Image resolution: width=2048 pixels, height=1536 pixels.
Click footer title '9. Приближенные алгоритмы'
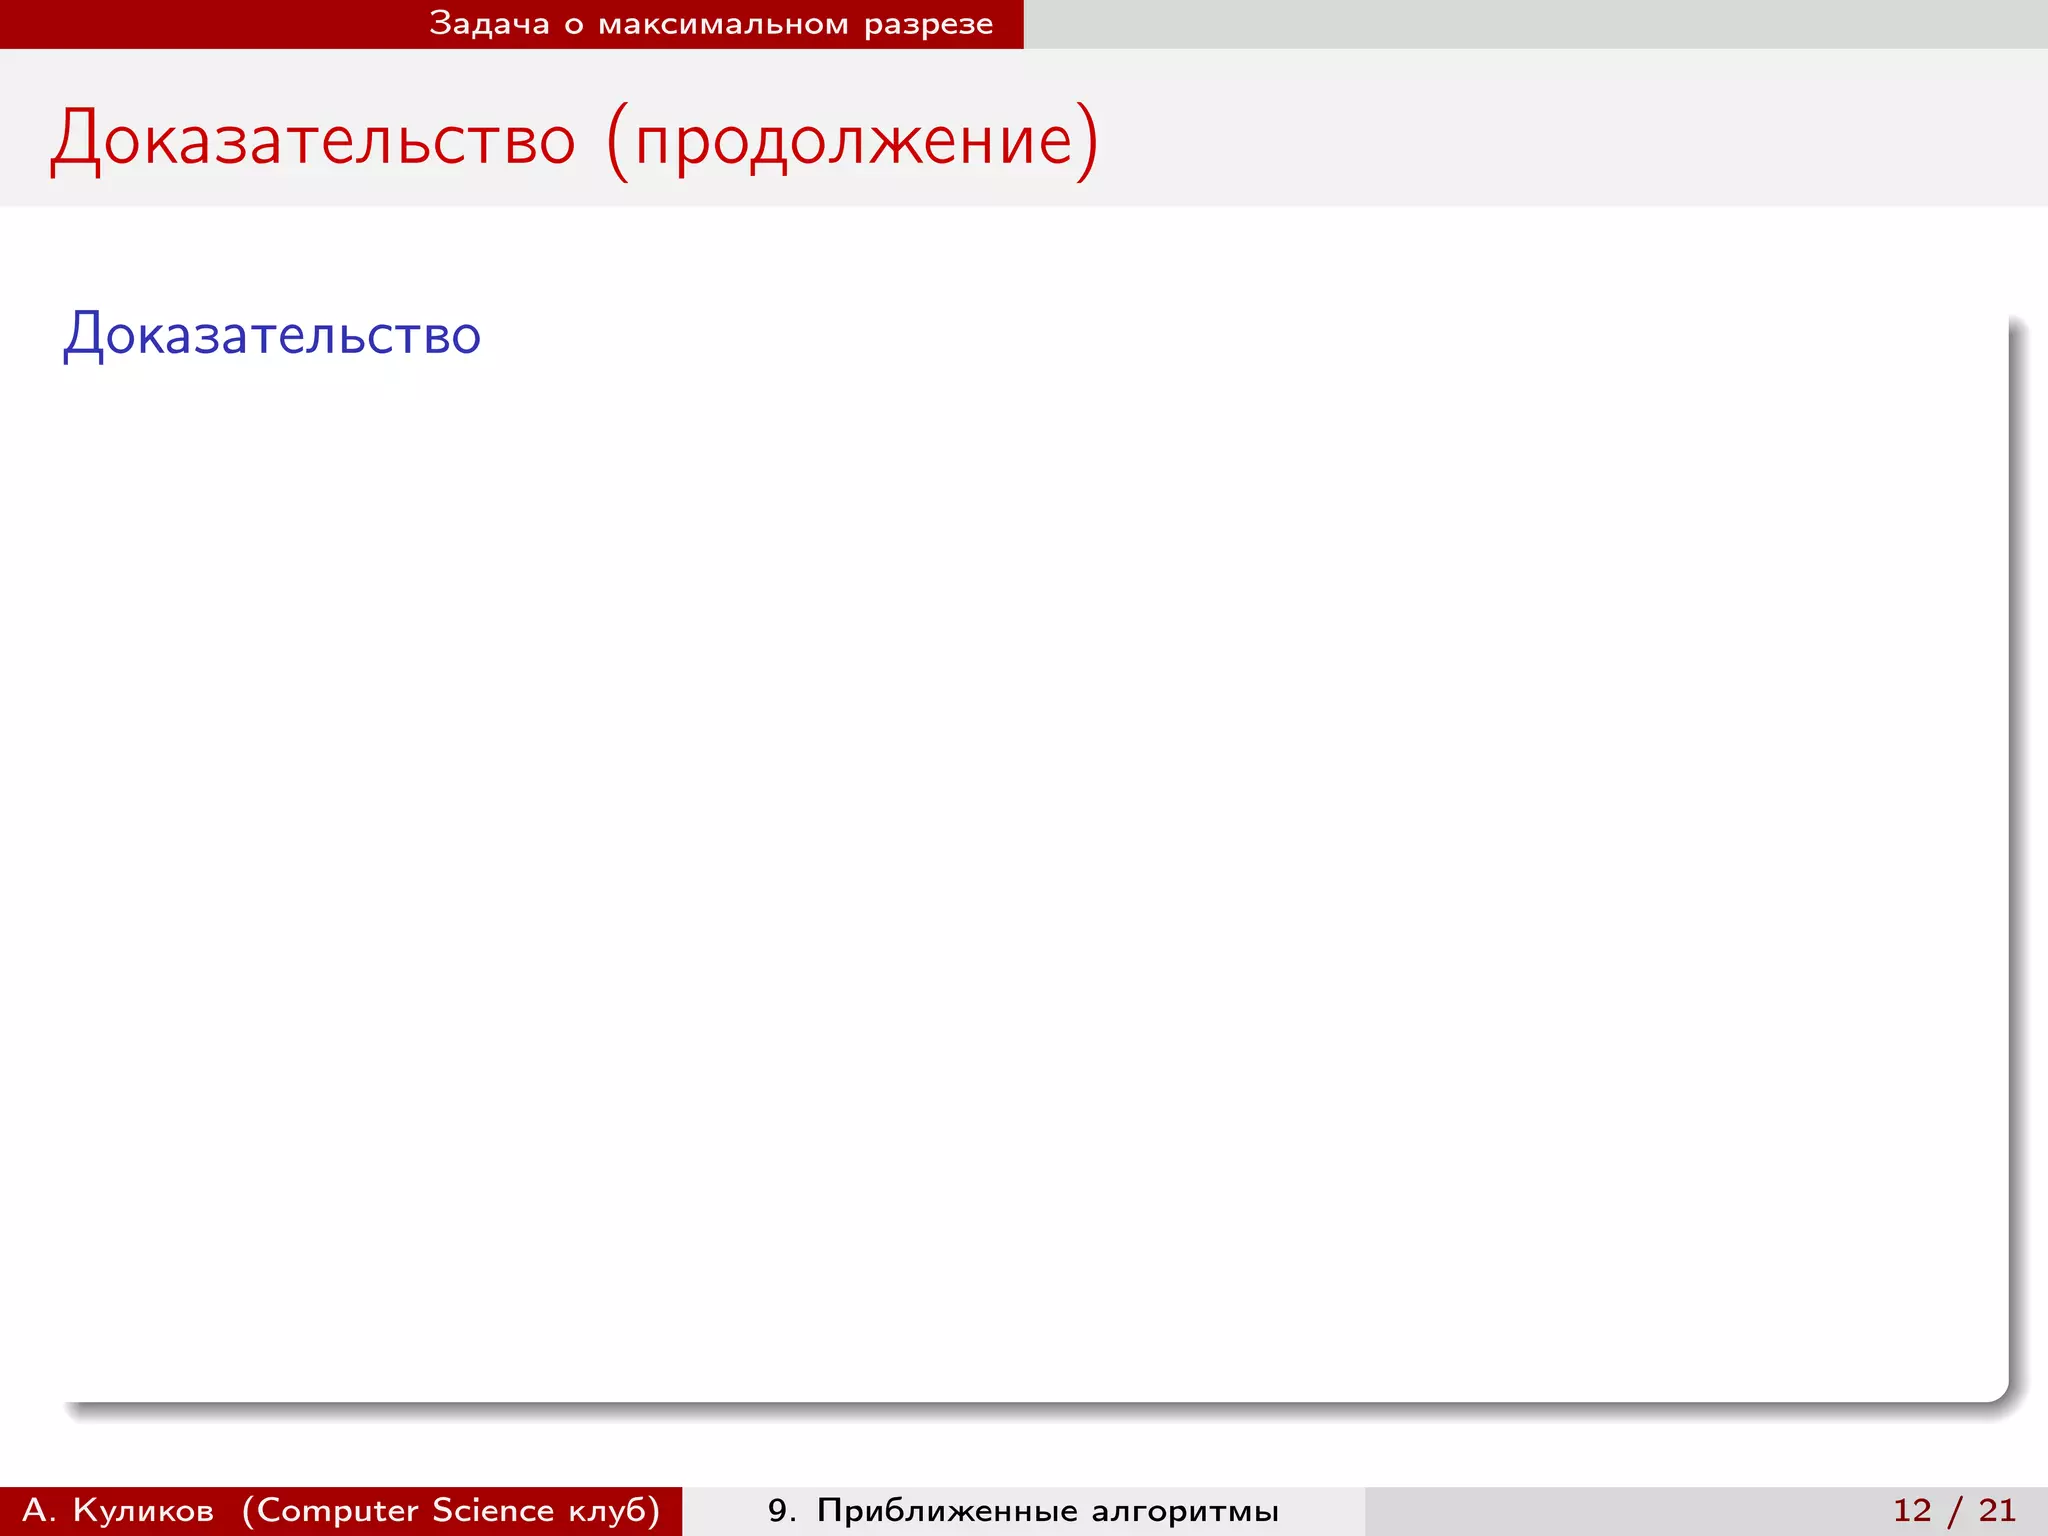coord(1023,1510)
